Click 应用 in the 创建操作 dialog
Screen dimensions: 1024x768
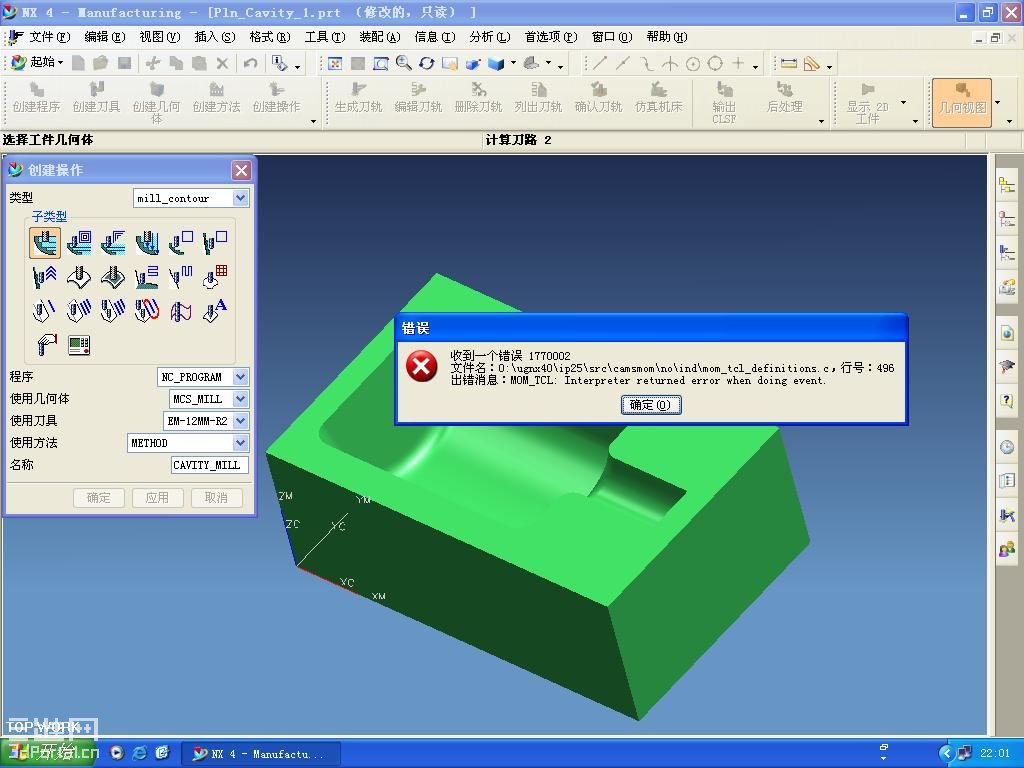click(x=157, y=498)
